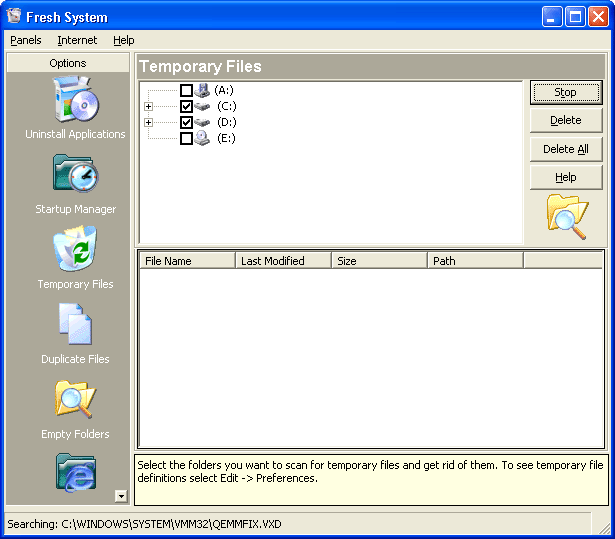Select the hard drive (D:) icon
This screenshot has height=539, width=615.
(x=202, y=122)
